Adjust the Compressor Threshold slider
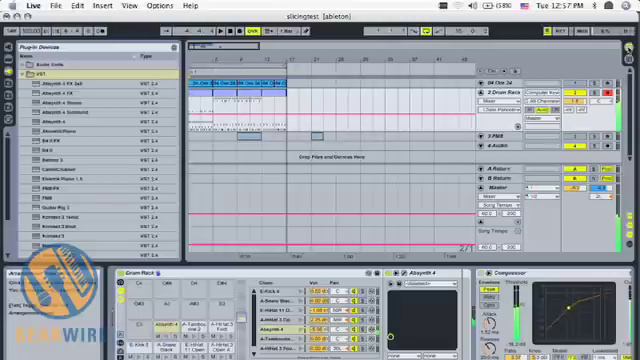640x360 pixels. 517,313
